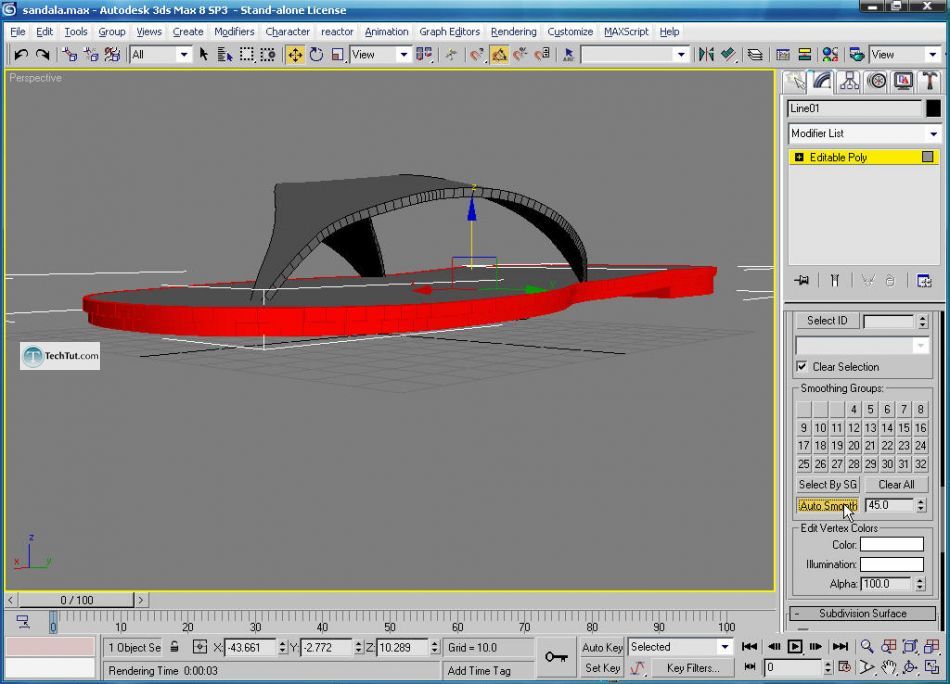
Task: Open the Selected key target dropdown
Action: tap(680, 647)
